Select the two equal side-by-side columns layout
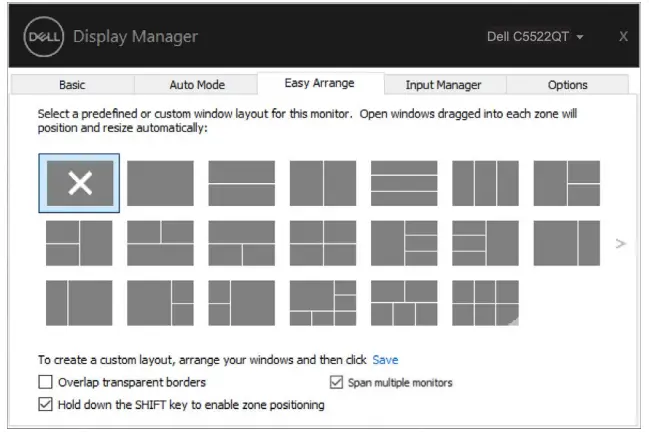649x432 pixels. click(x=322, y=183)
